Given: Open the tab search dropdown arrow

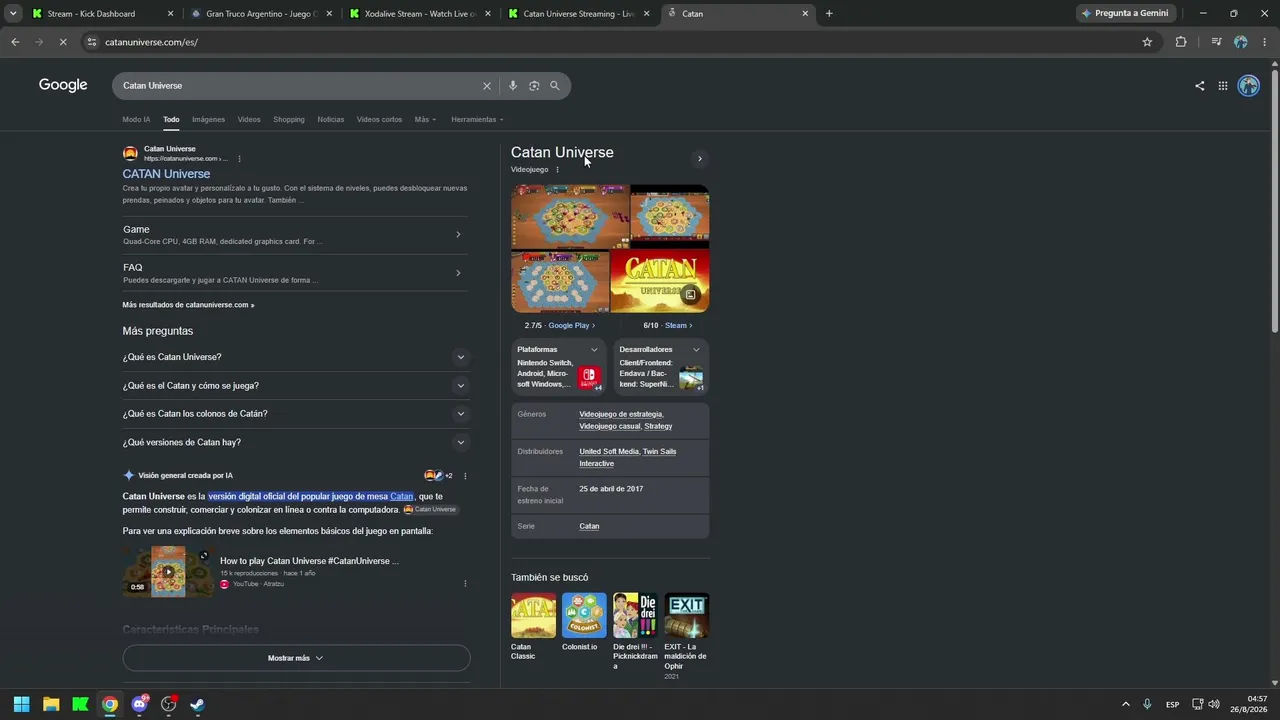Looking at the screenshot, I should [13, 14].
